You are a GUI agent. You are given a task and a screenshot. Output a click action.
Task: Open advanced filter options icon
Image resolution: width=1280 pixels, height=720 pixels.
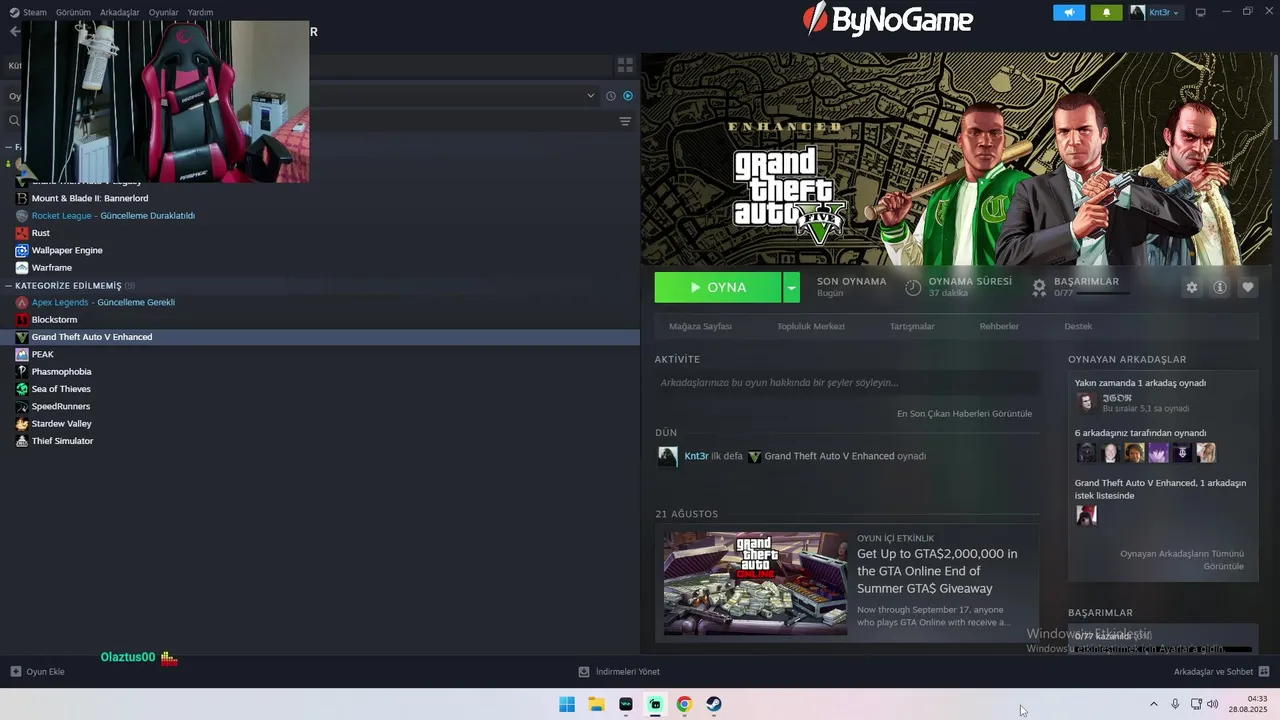(625, 121)
